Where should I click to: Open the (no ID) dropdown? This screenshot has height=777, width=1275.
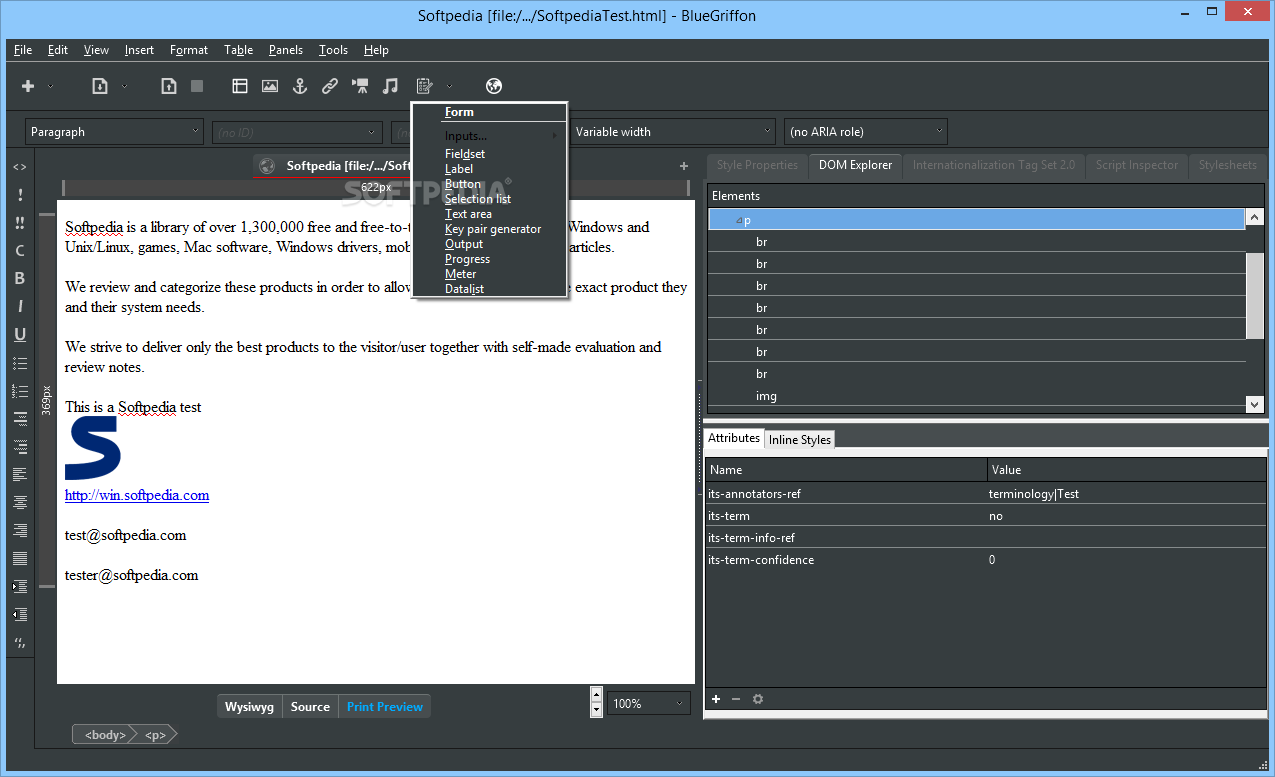point(297,132)
